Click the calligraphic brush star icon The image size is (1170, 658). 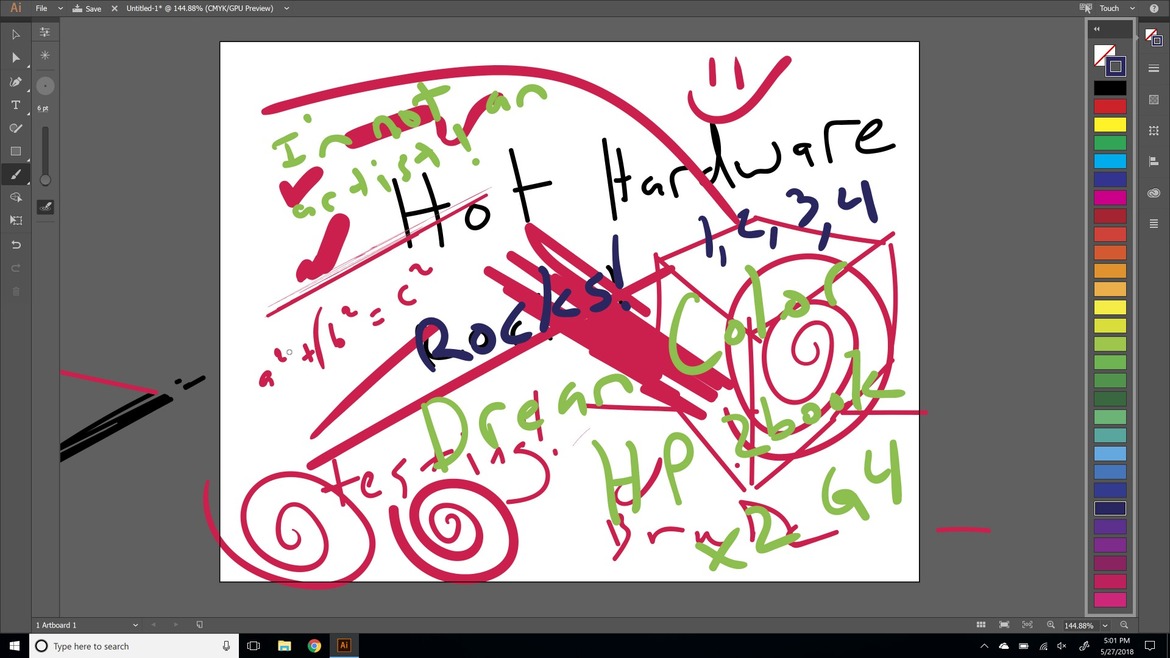[x=45, y=55]
